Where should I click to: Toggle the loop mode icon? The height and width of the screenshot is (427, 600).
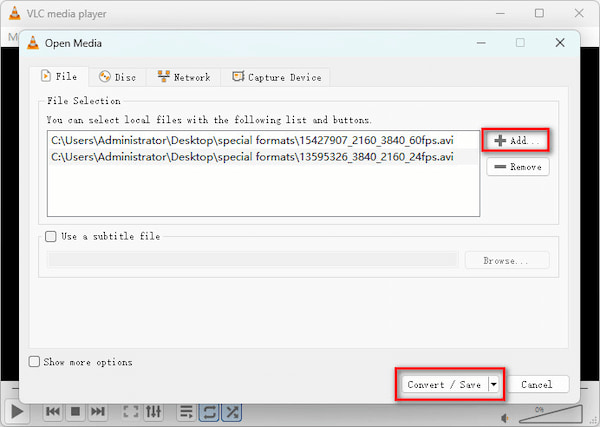[x=209, y=412]
